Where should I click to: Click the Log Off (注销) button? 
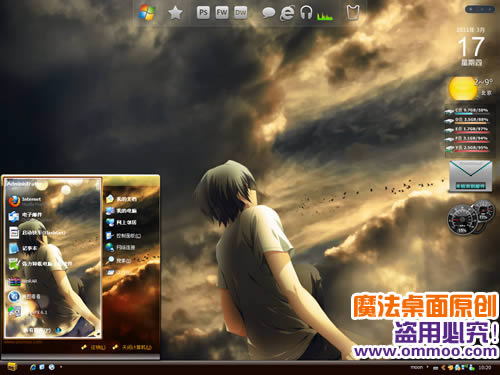pyautogui.click(x=93, y=347)
